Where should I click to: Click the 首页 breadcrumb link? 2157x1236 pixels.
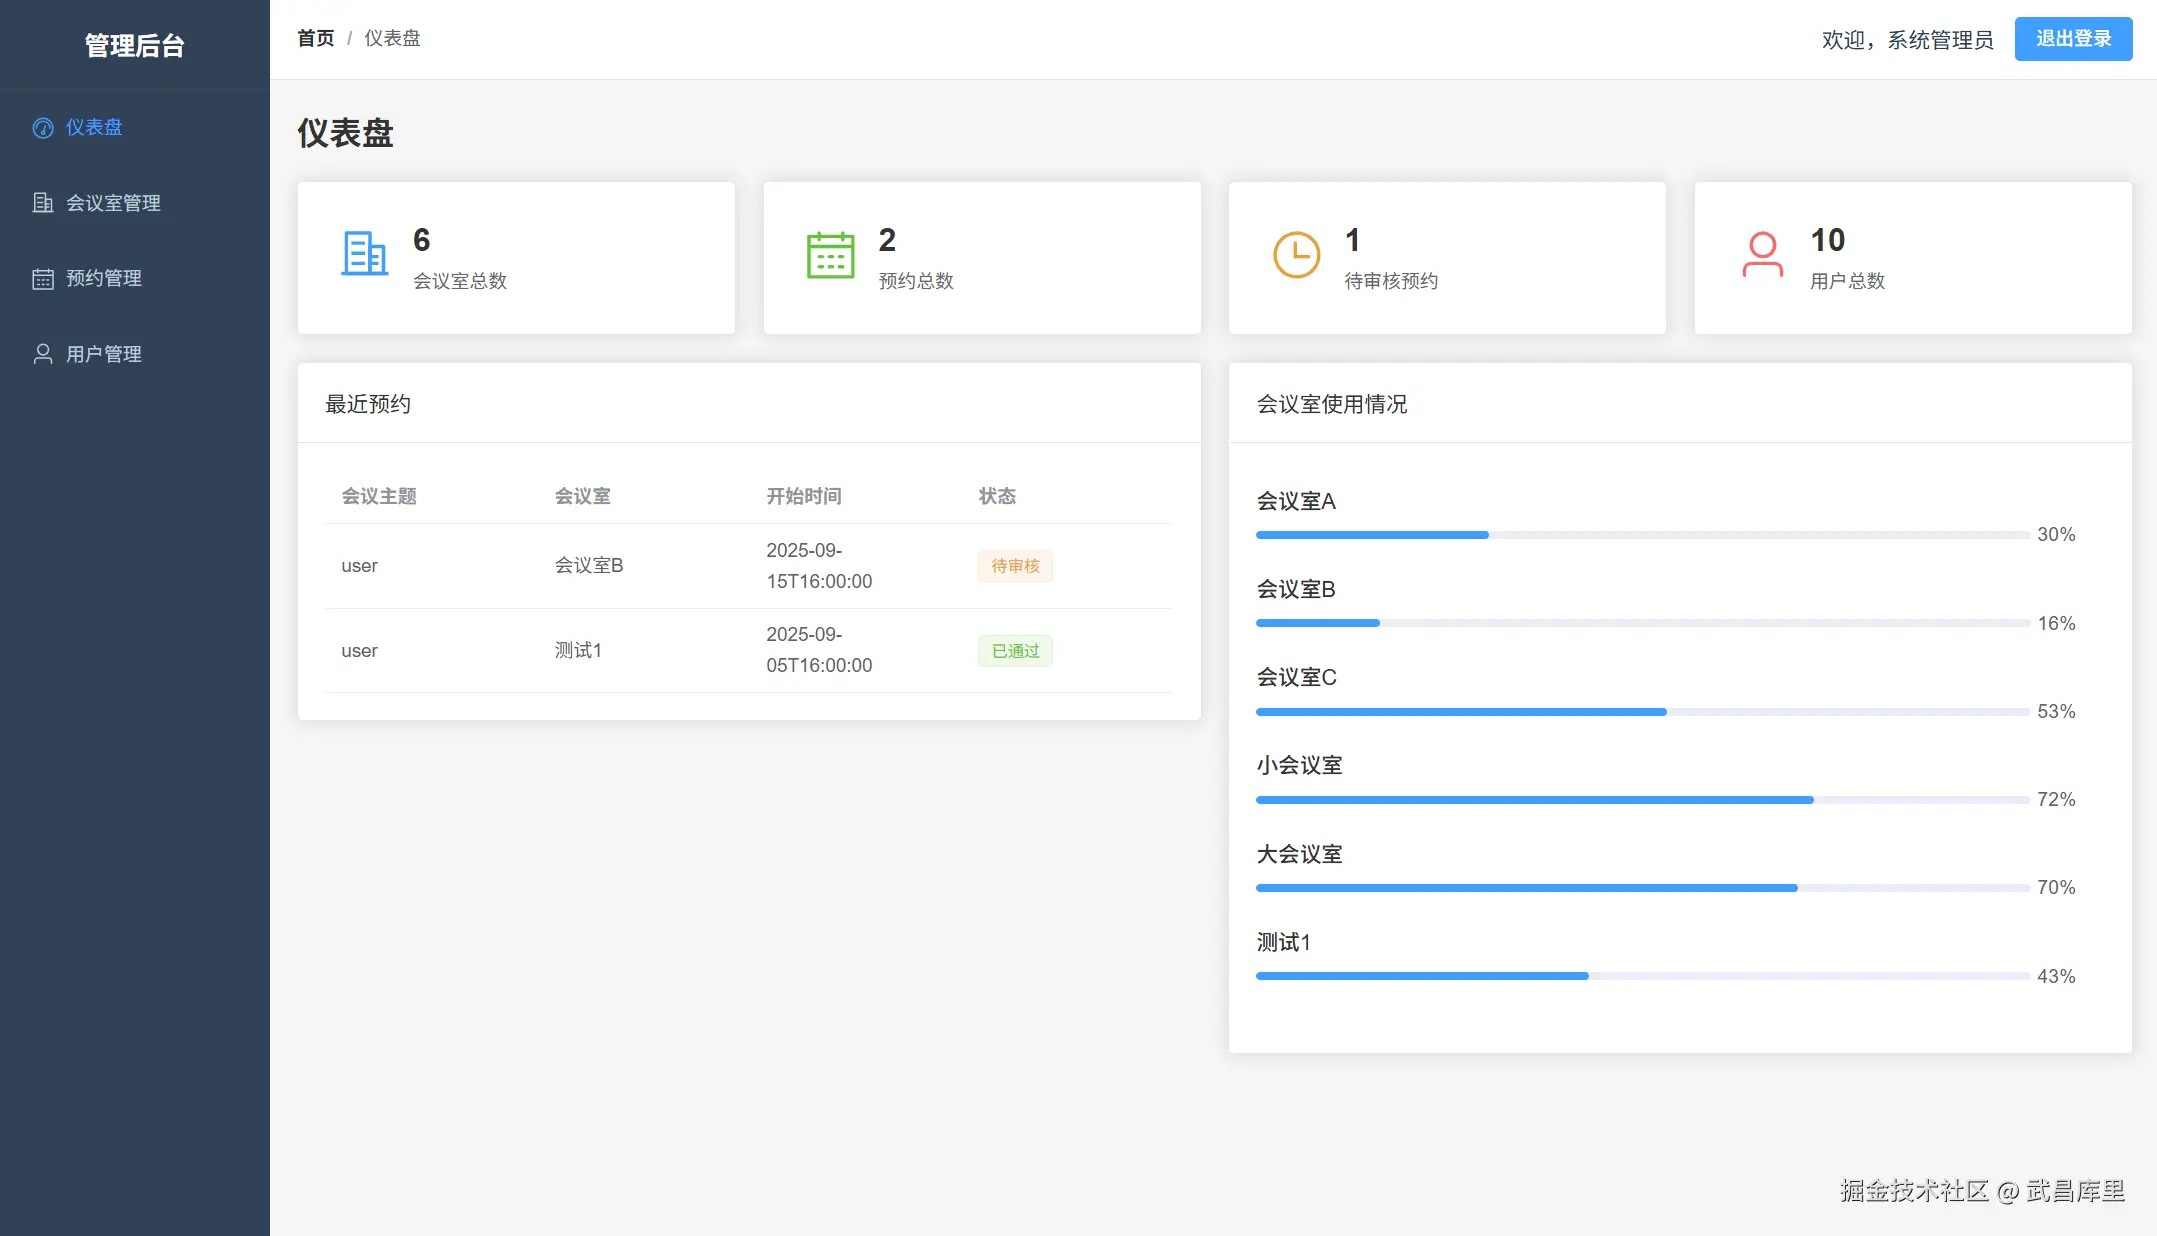pos(315,38)
